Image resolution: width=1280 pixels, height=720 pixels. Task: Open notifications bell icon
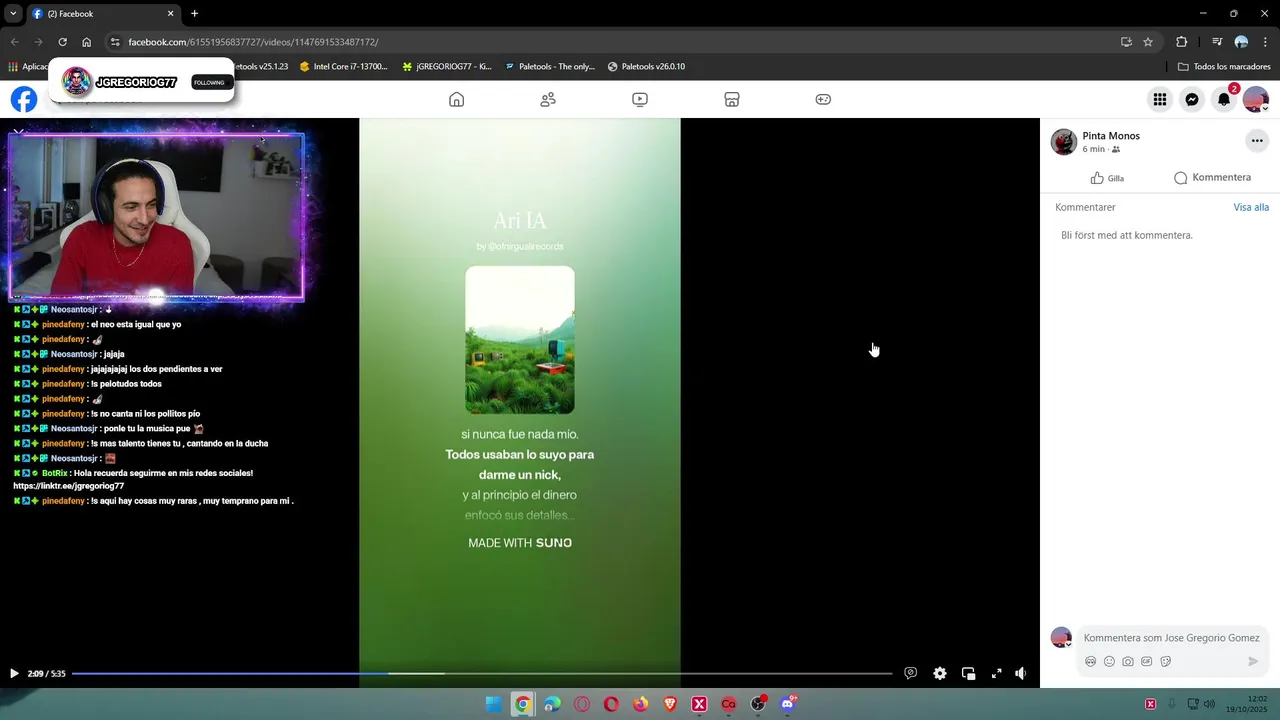1224,99
